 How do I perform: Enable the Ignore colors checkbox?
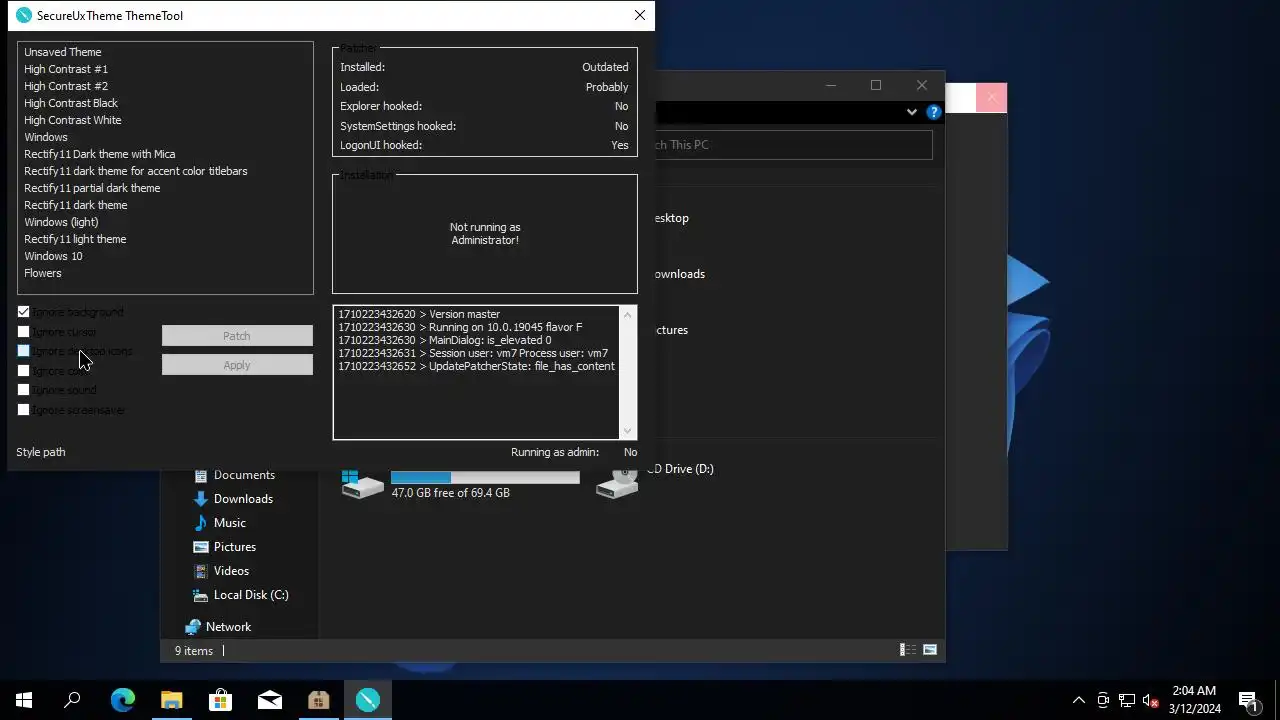pos(24,371)
